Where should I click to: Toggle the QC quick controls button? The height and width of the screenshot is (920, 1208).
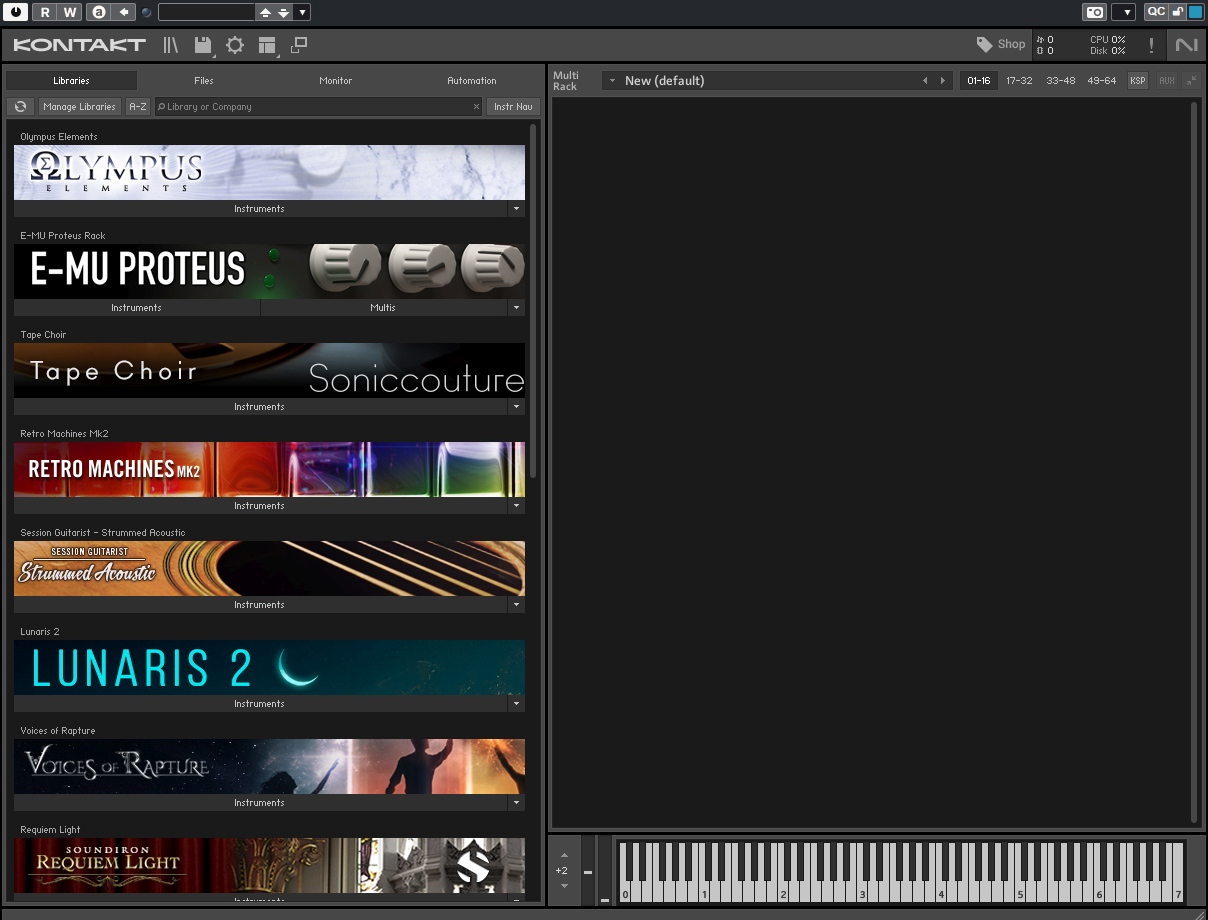click(x=1156, y=12)
